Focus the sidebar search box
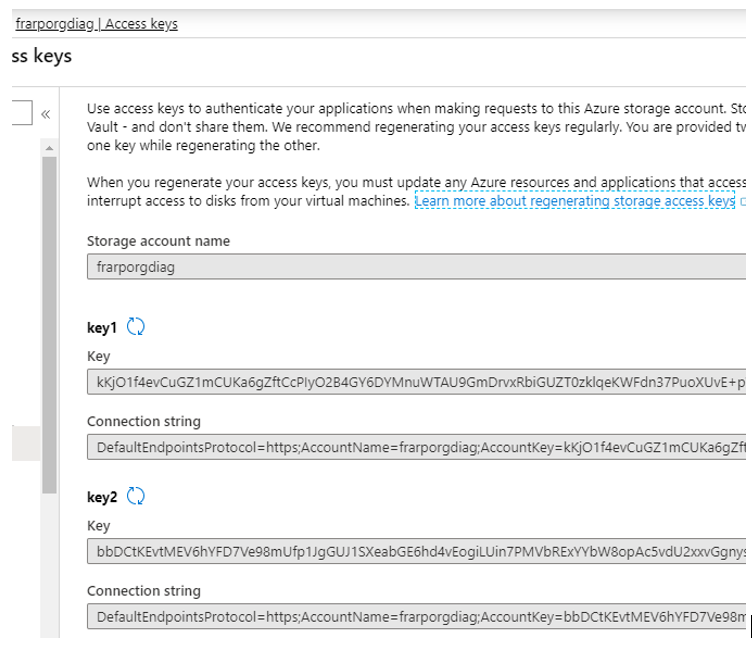 (20, 113)
